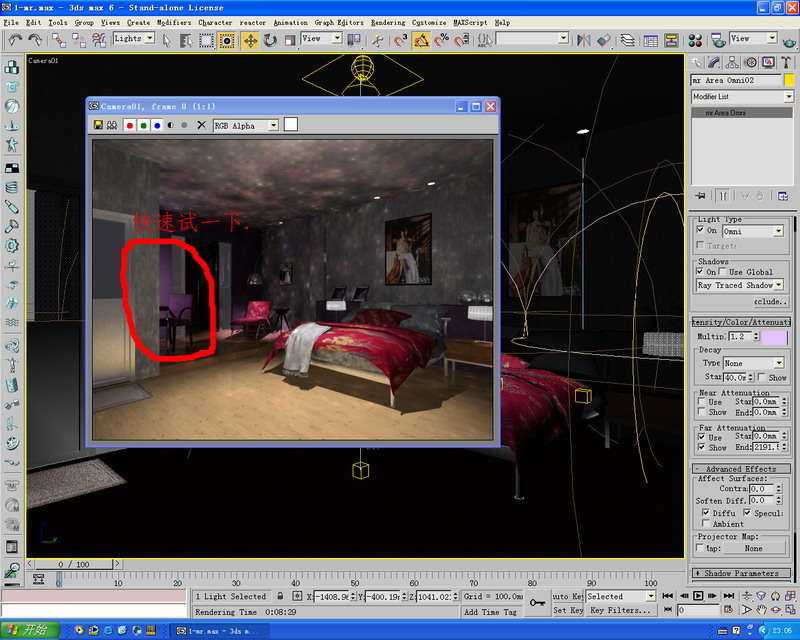Open the MAXScript menu
Screen dimensions: 800x640
click(x=470, y=22)
